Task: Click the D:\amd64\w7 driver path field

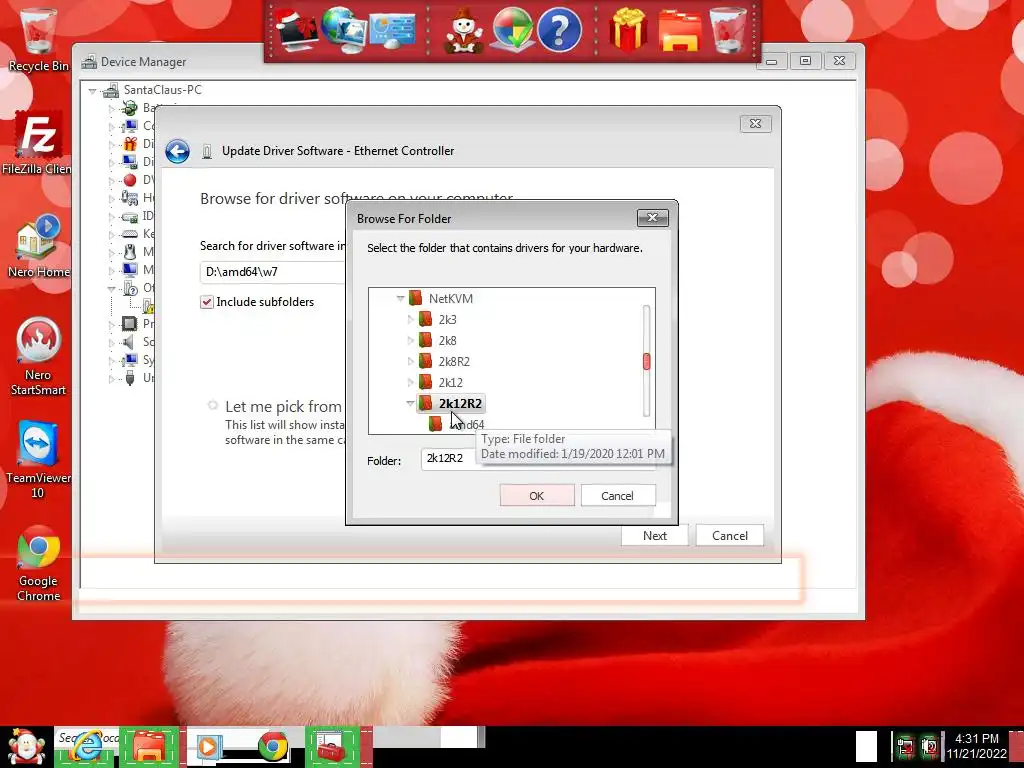Action: pyautogui.click(x=273, y=272)
